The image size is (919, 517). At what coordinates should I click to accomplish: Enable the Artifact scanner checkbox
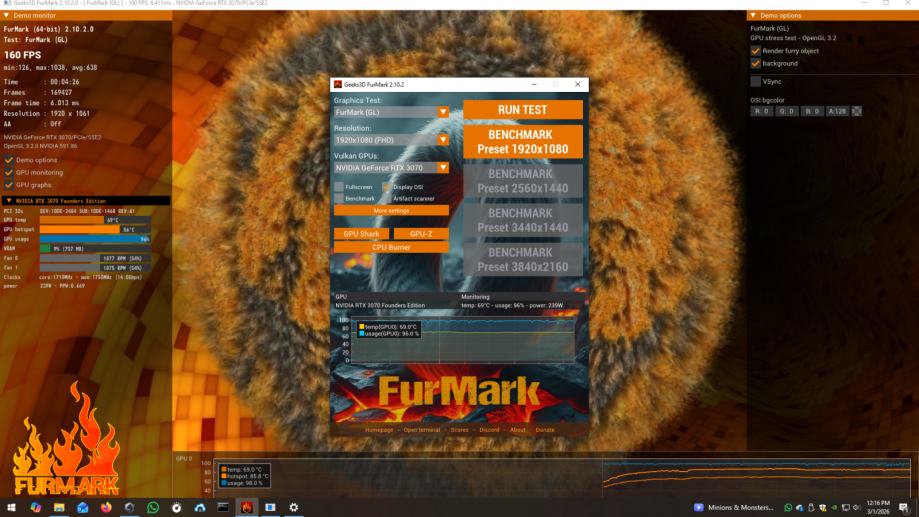(387, 199)
